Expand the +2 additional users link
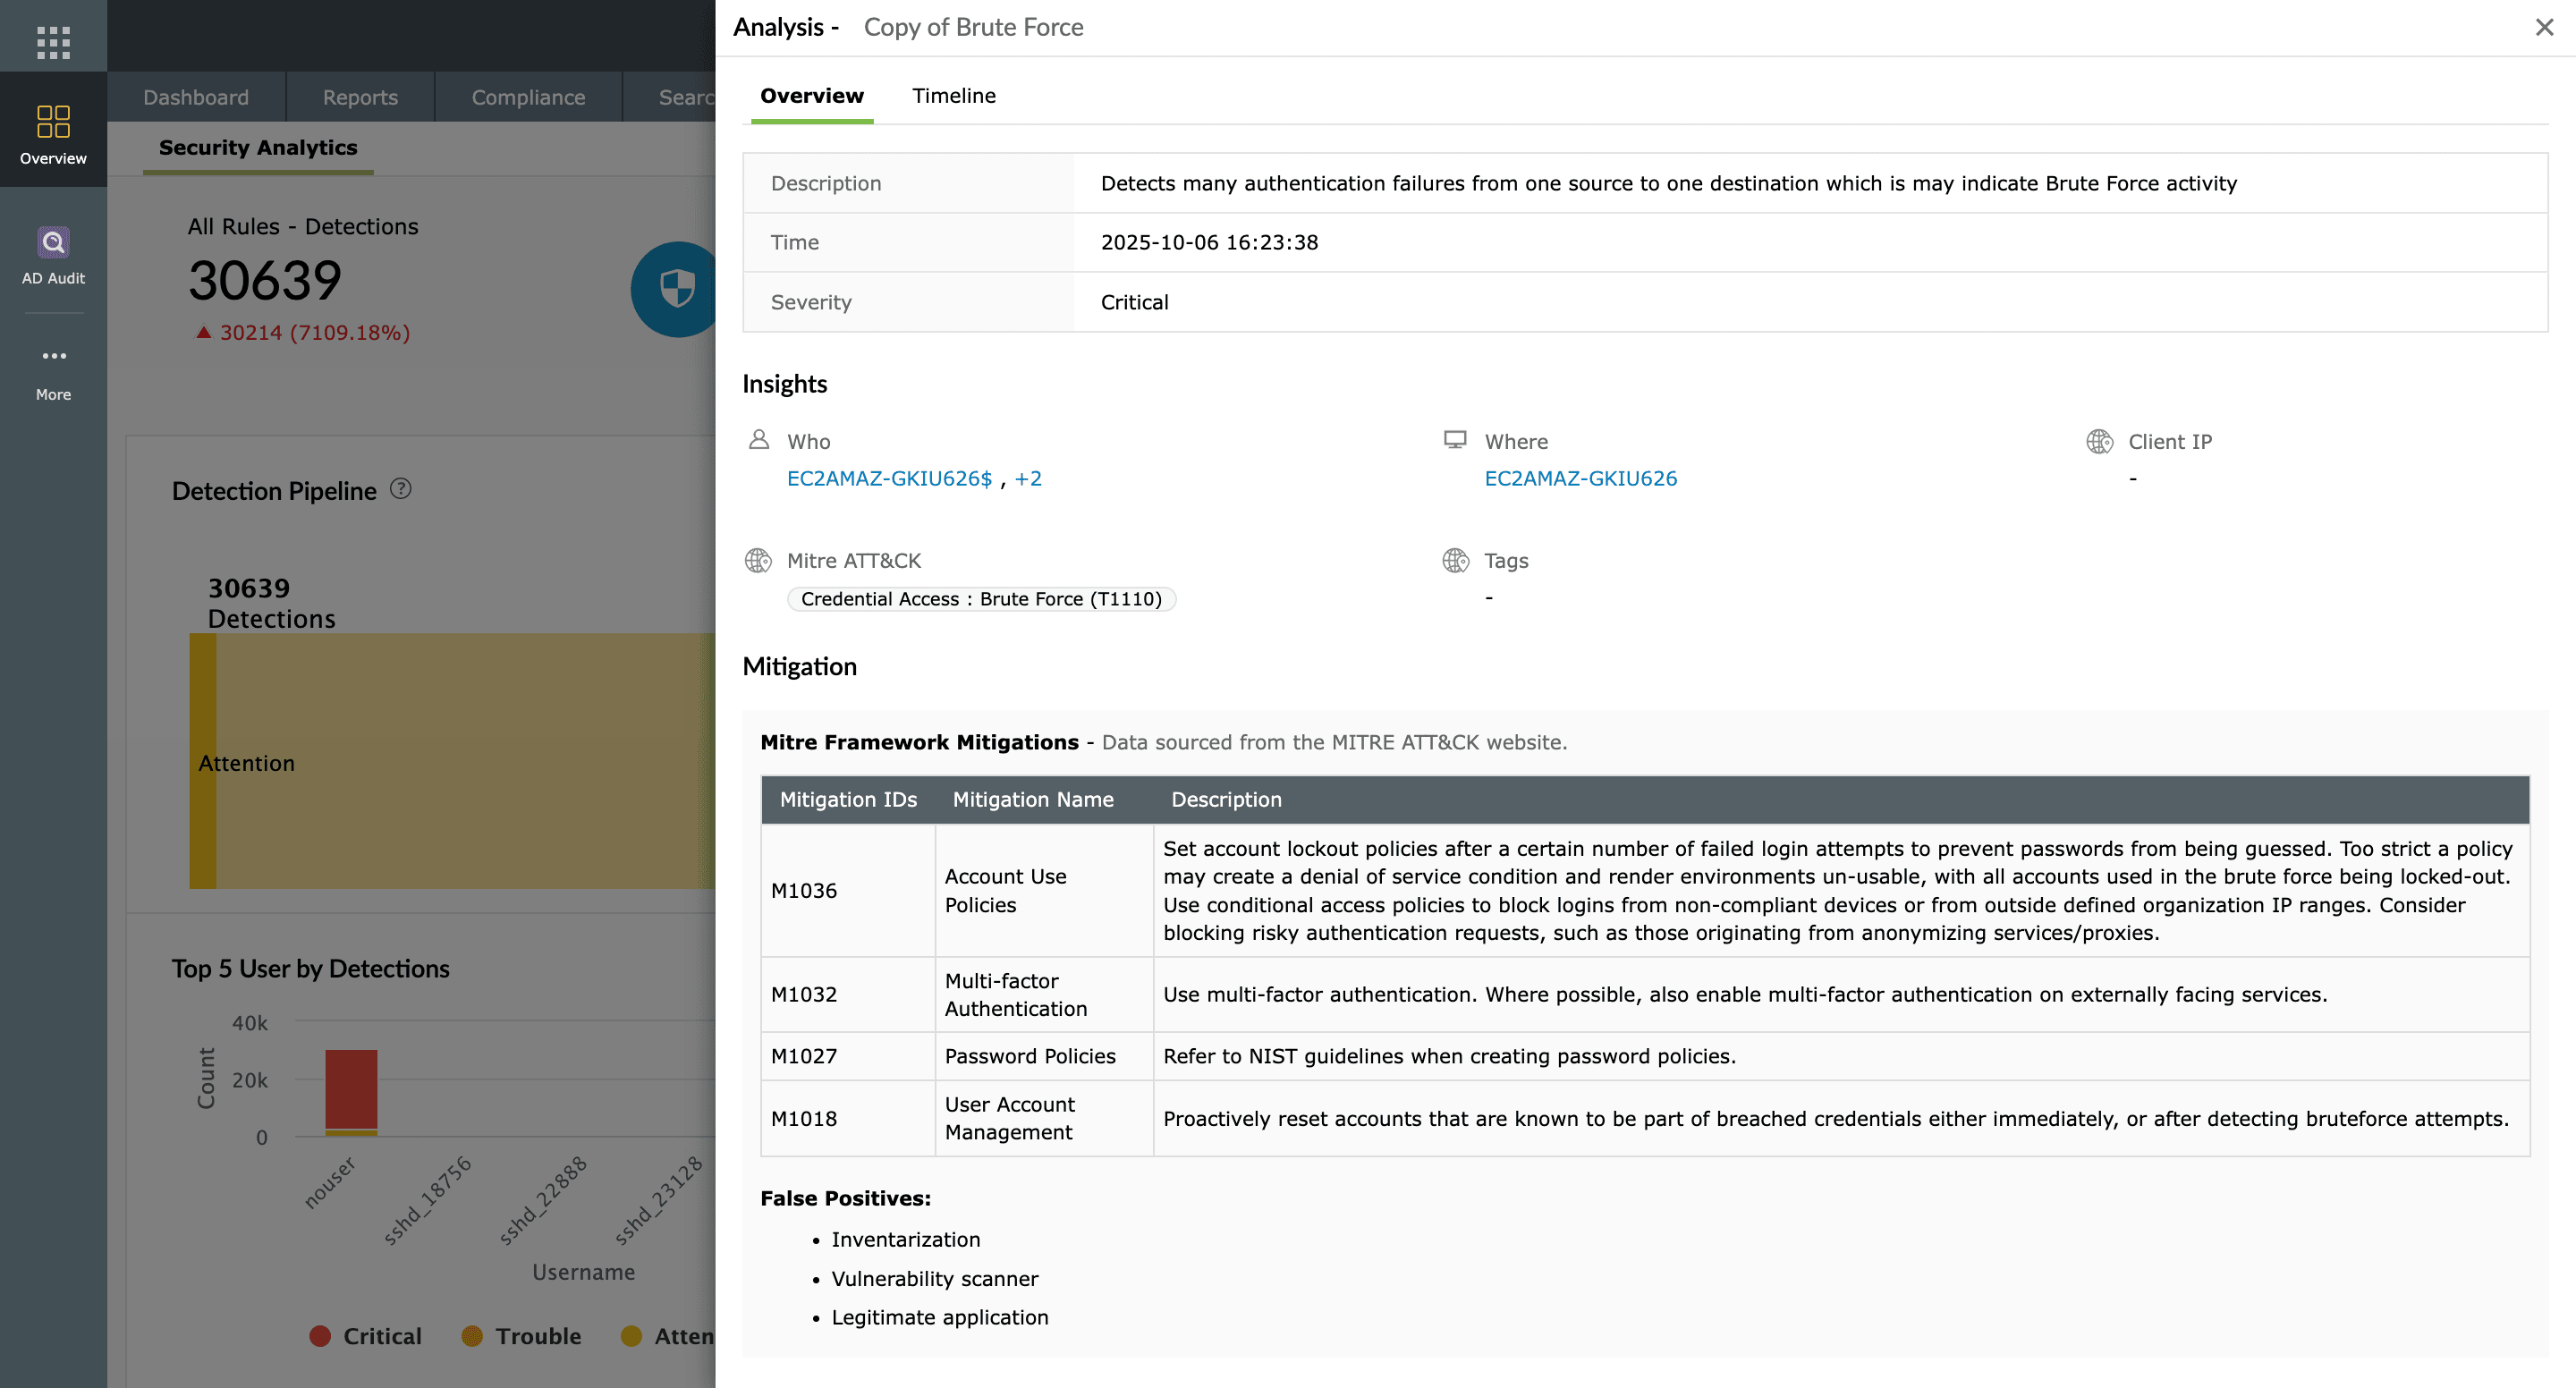Screen dimensions: 2576x1388 coord(1028,478)
